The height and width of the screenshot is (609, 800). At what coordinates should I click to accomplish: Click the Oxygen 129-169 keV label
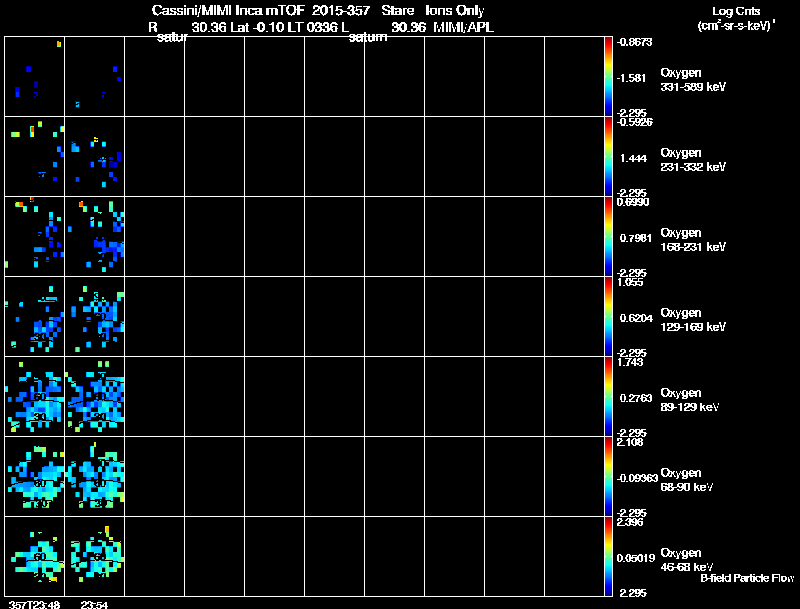coord(693,320)
